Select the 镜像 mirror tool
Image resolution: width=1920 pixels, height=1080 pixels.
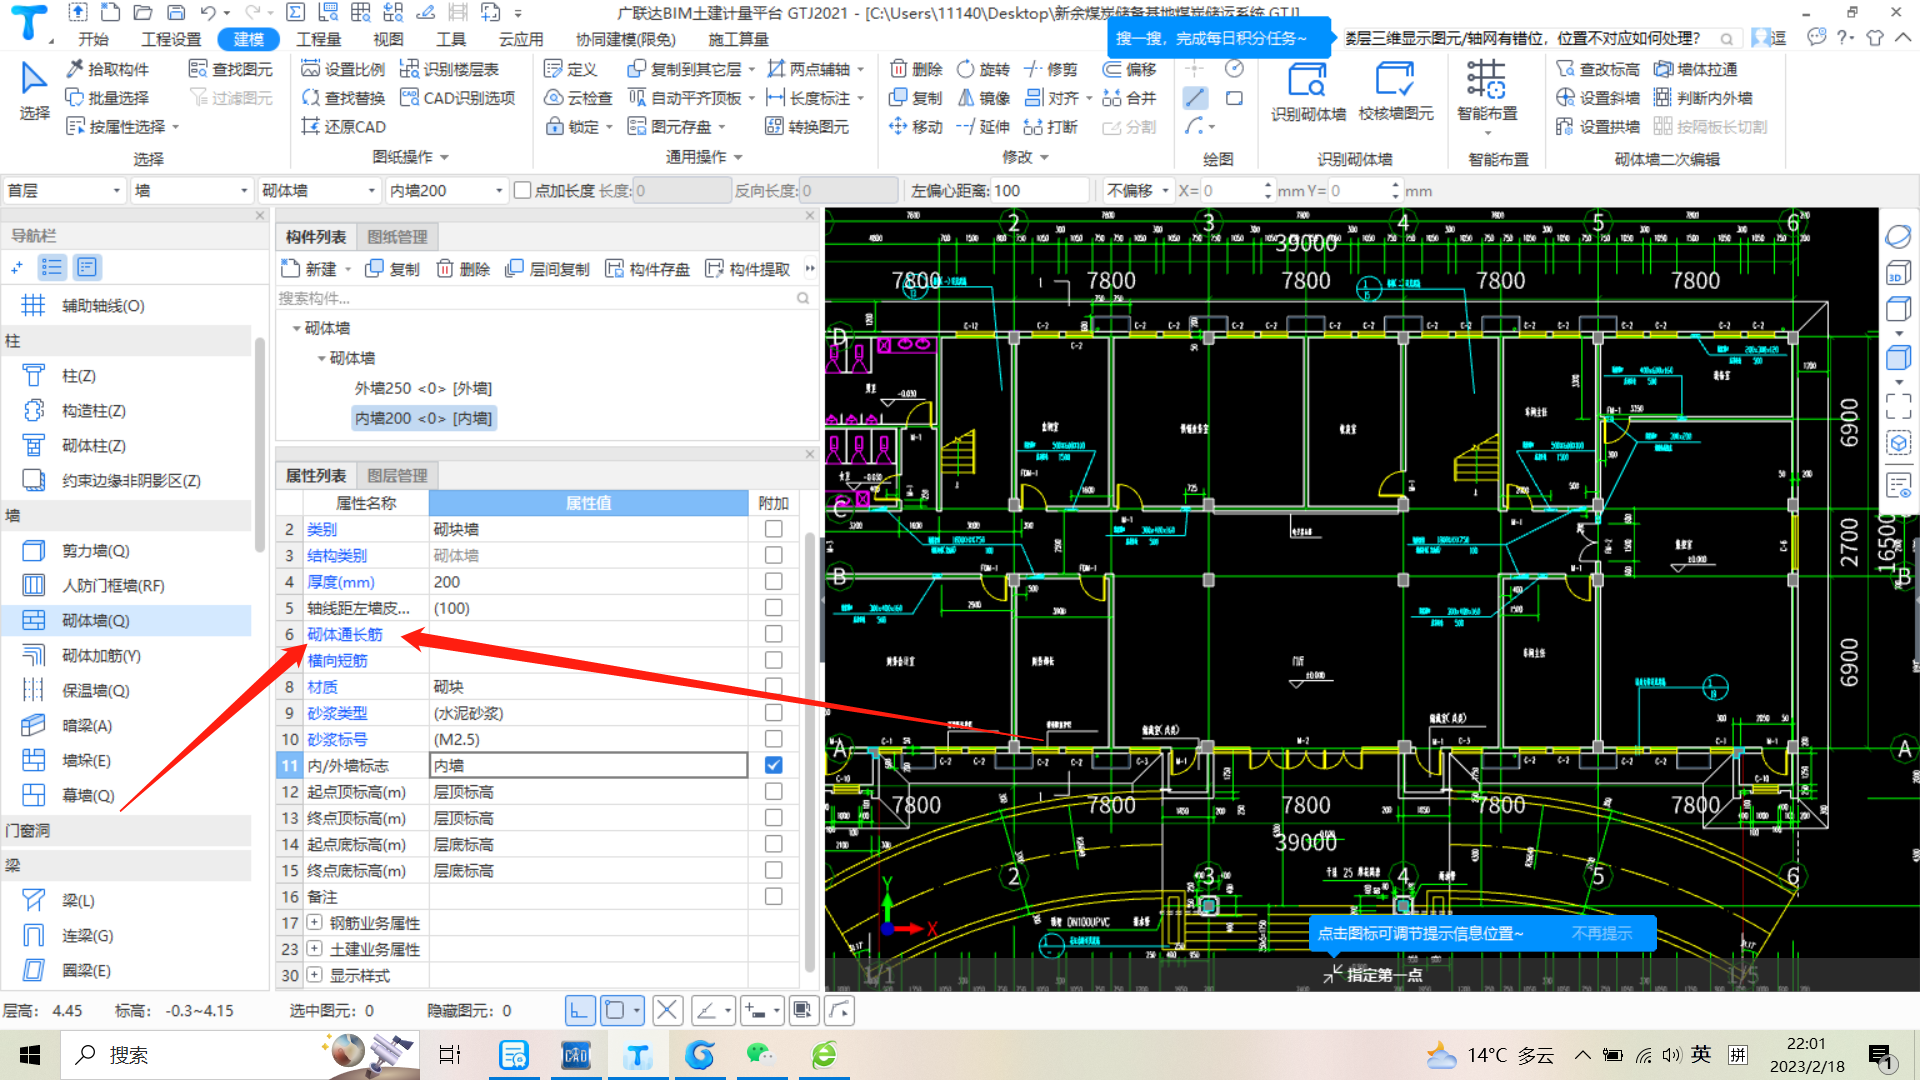(984, 98)
